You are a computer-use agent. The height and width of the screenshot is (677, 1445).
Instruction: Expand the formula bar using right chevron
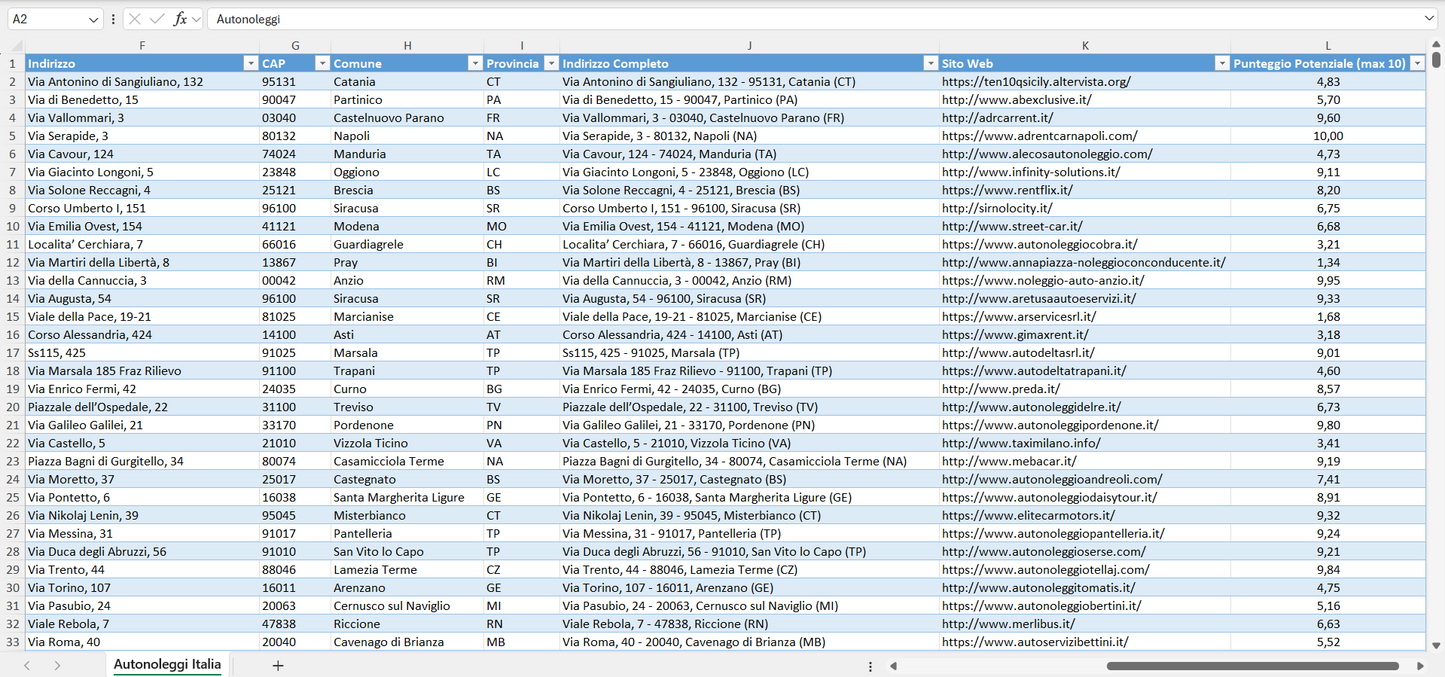1429,19
